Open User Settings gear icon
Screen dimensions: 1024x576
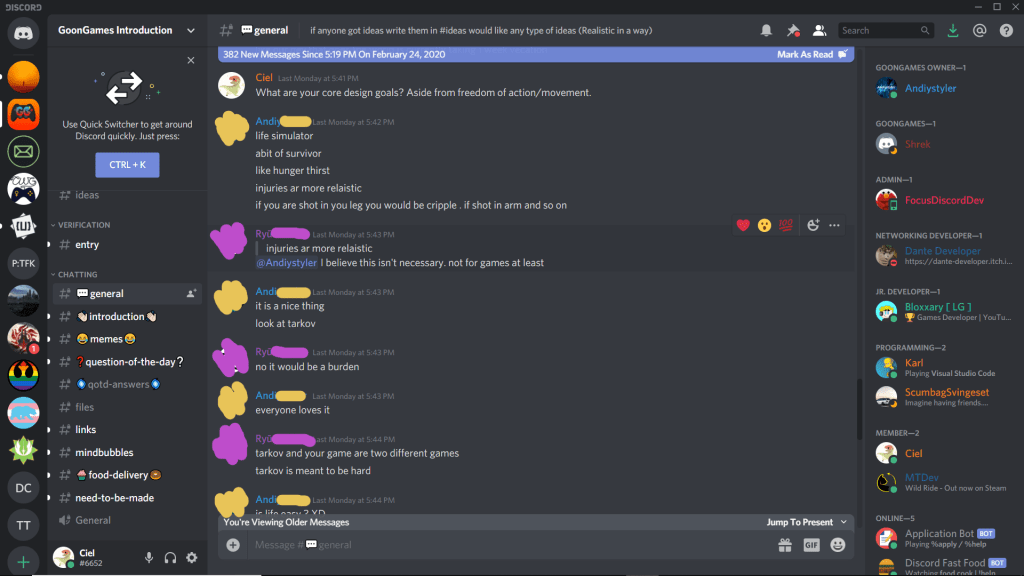click(191, 558)
